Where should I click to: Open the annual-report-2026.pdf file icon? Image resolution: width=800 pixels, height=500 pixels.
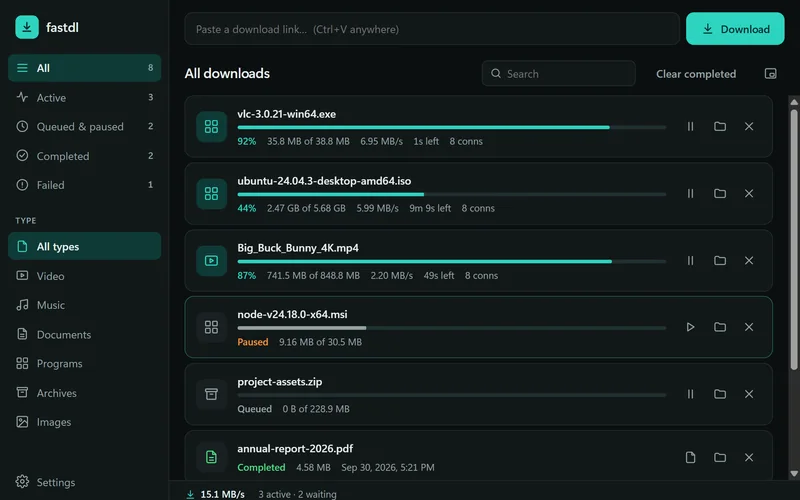pos(690,457)
